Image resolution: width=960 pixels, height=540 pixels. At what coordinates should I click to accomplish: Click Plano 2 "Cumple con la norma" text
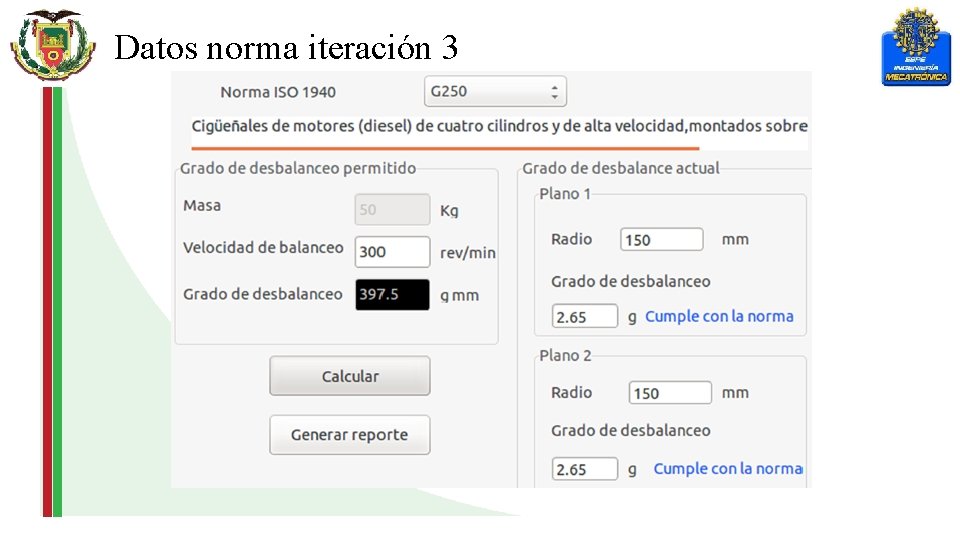[727, 468]
